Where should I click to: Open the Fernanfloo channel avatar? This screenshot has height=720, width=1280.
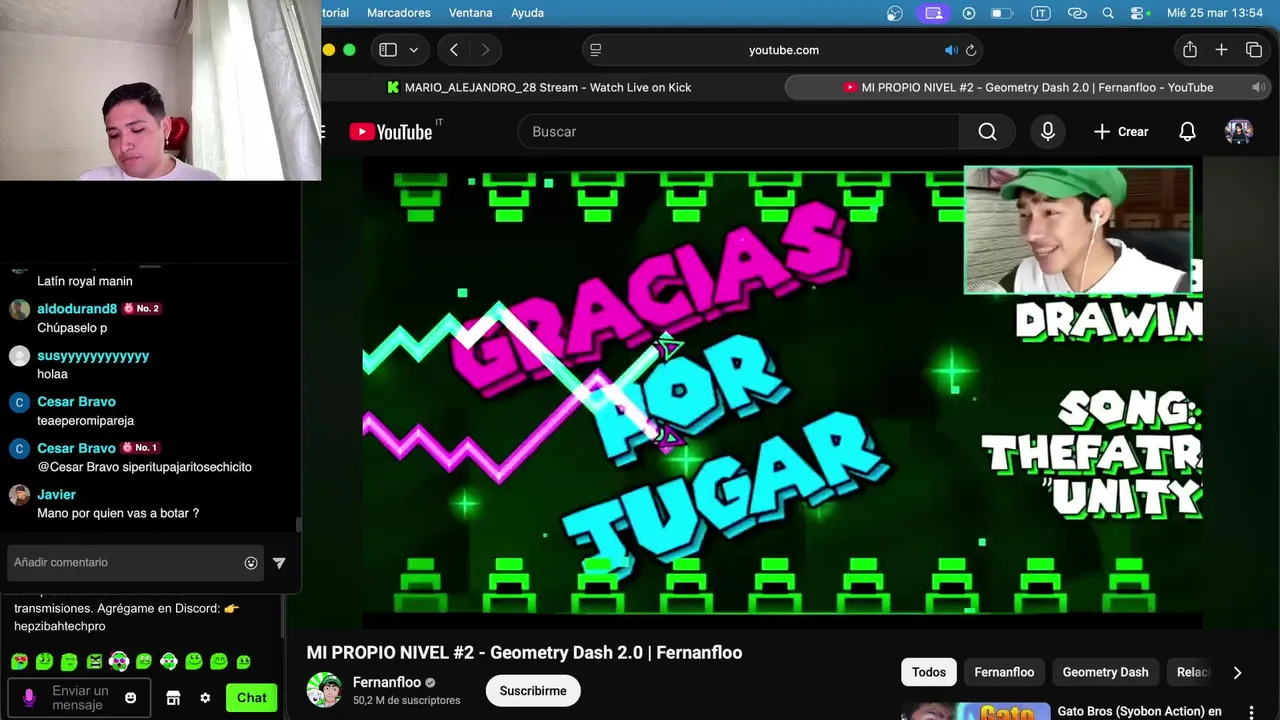click(324, 690)
